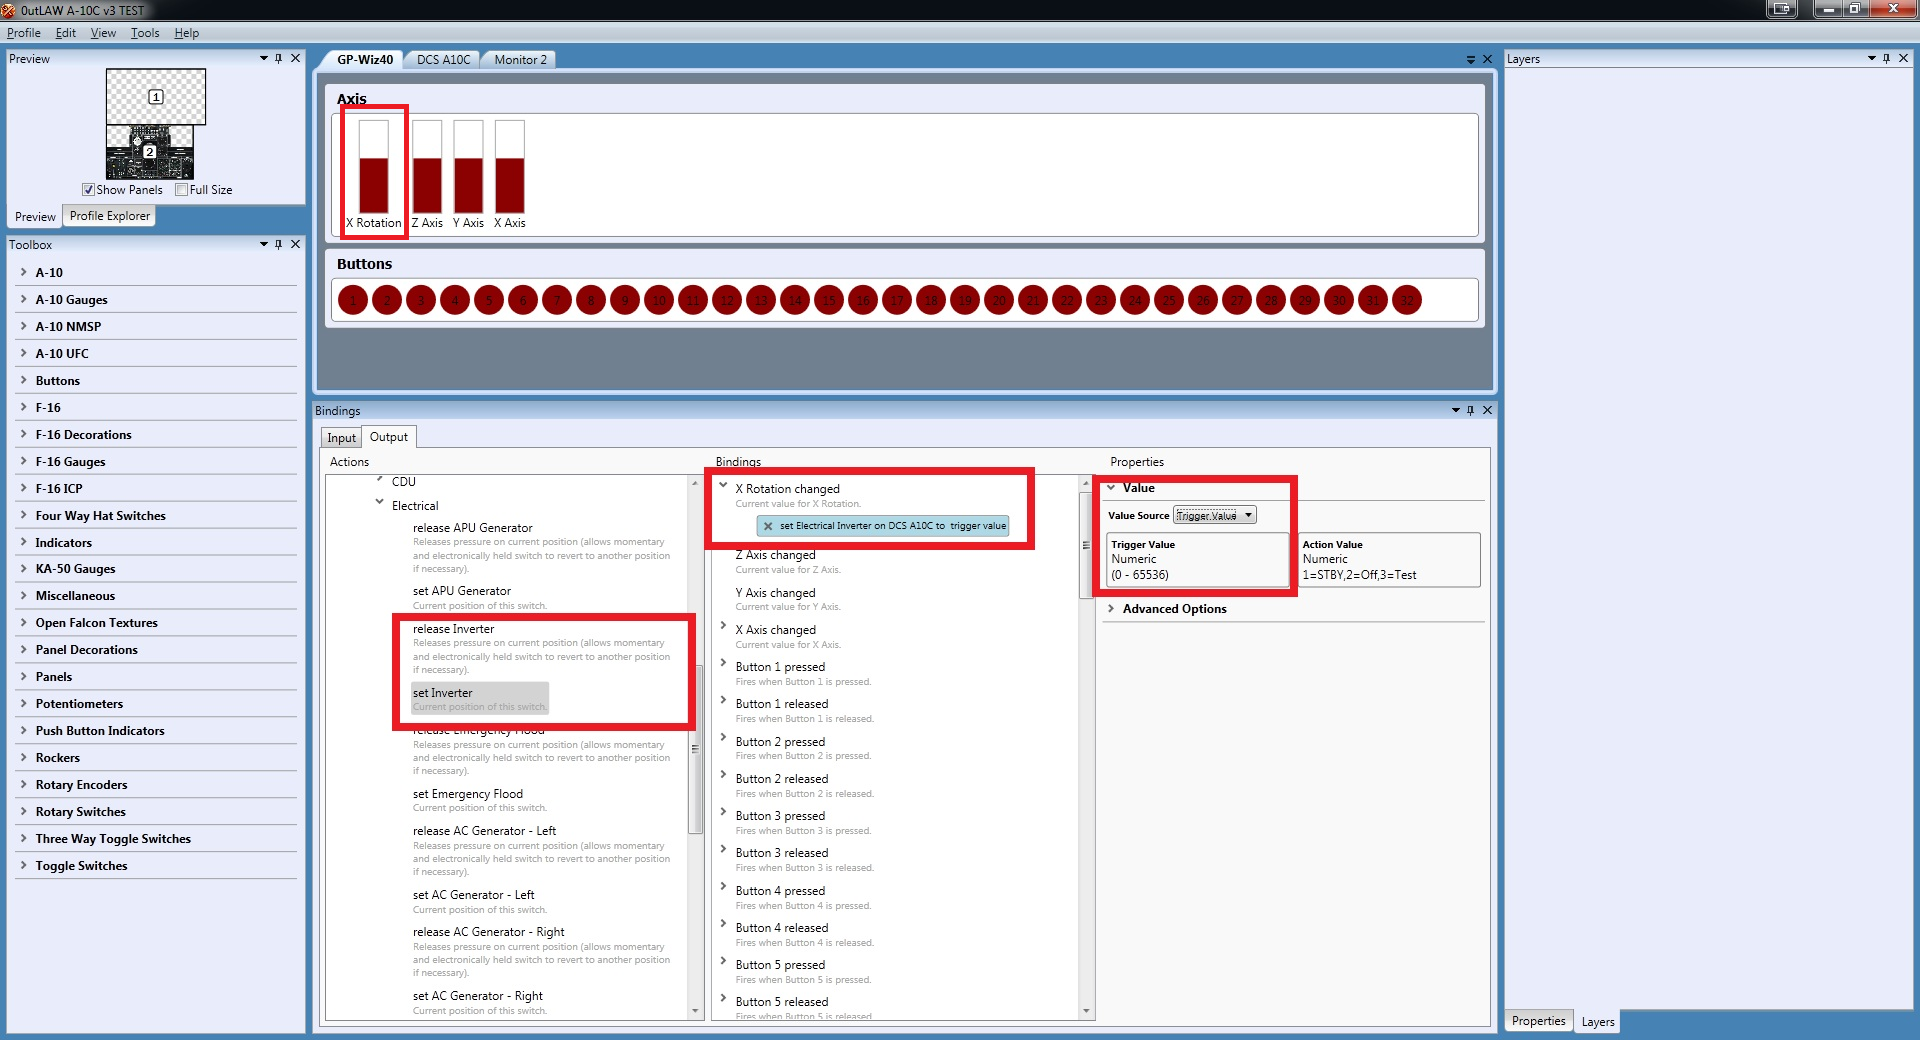This screenshot has height=1040, width=1920.
Task: Open Bindings panel options arrow
Action: coord(1456,410)
